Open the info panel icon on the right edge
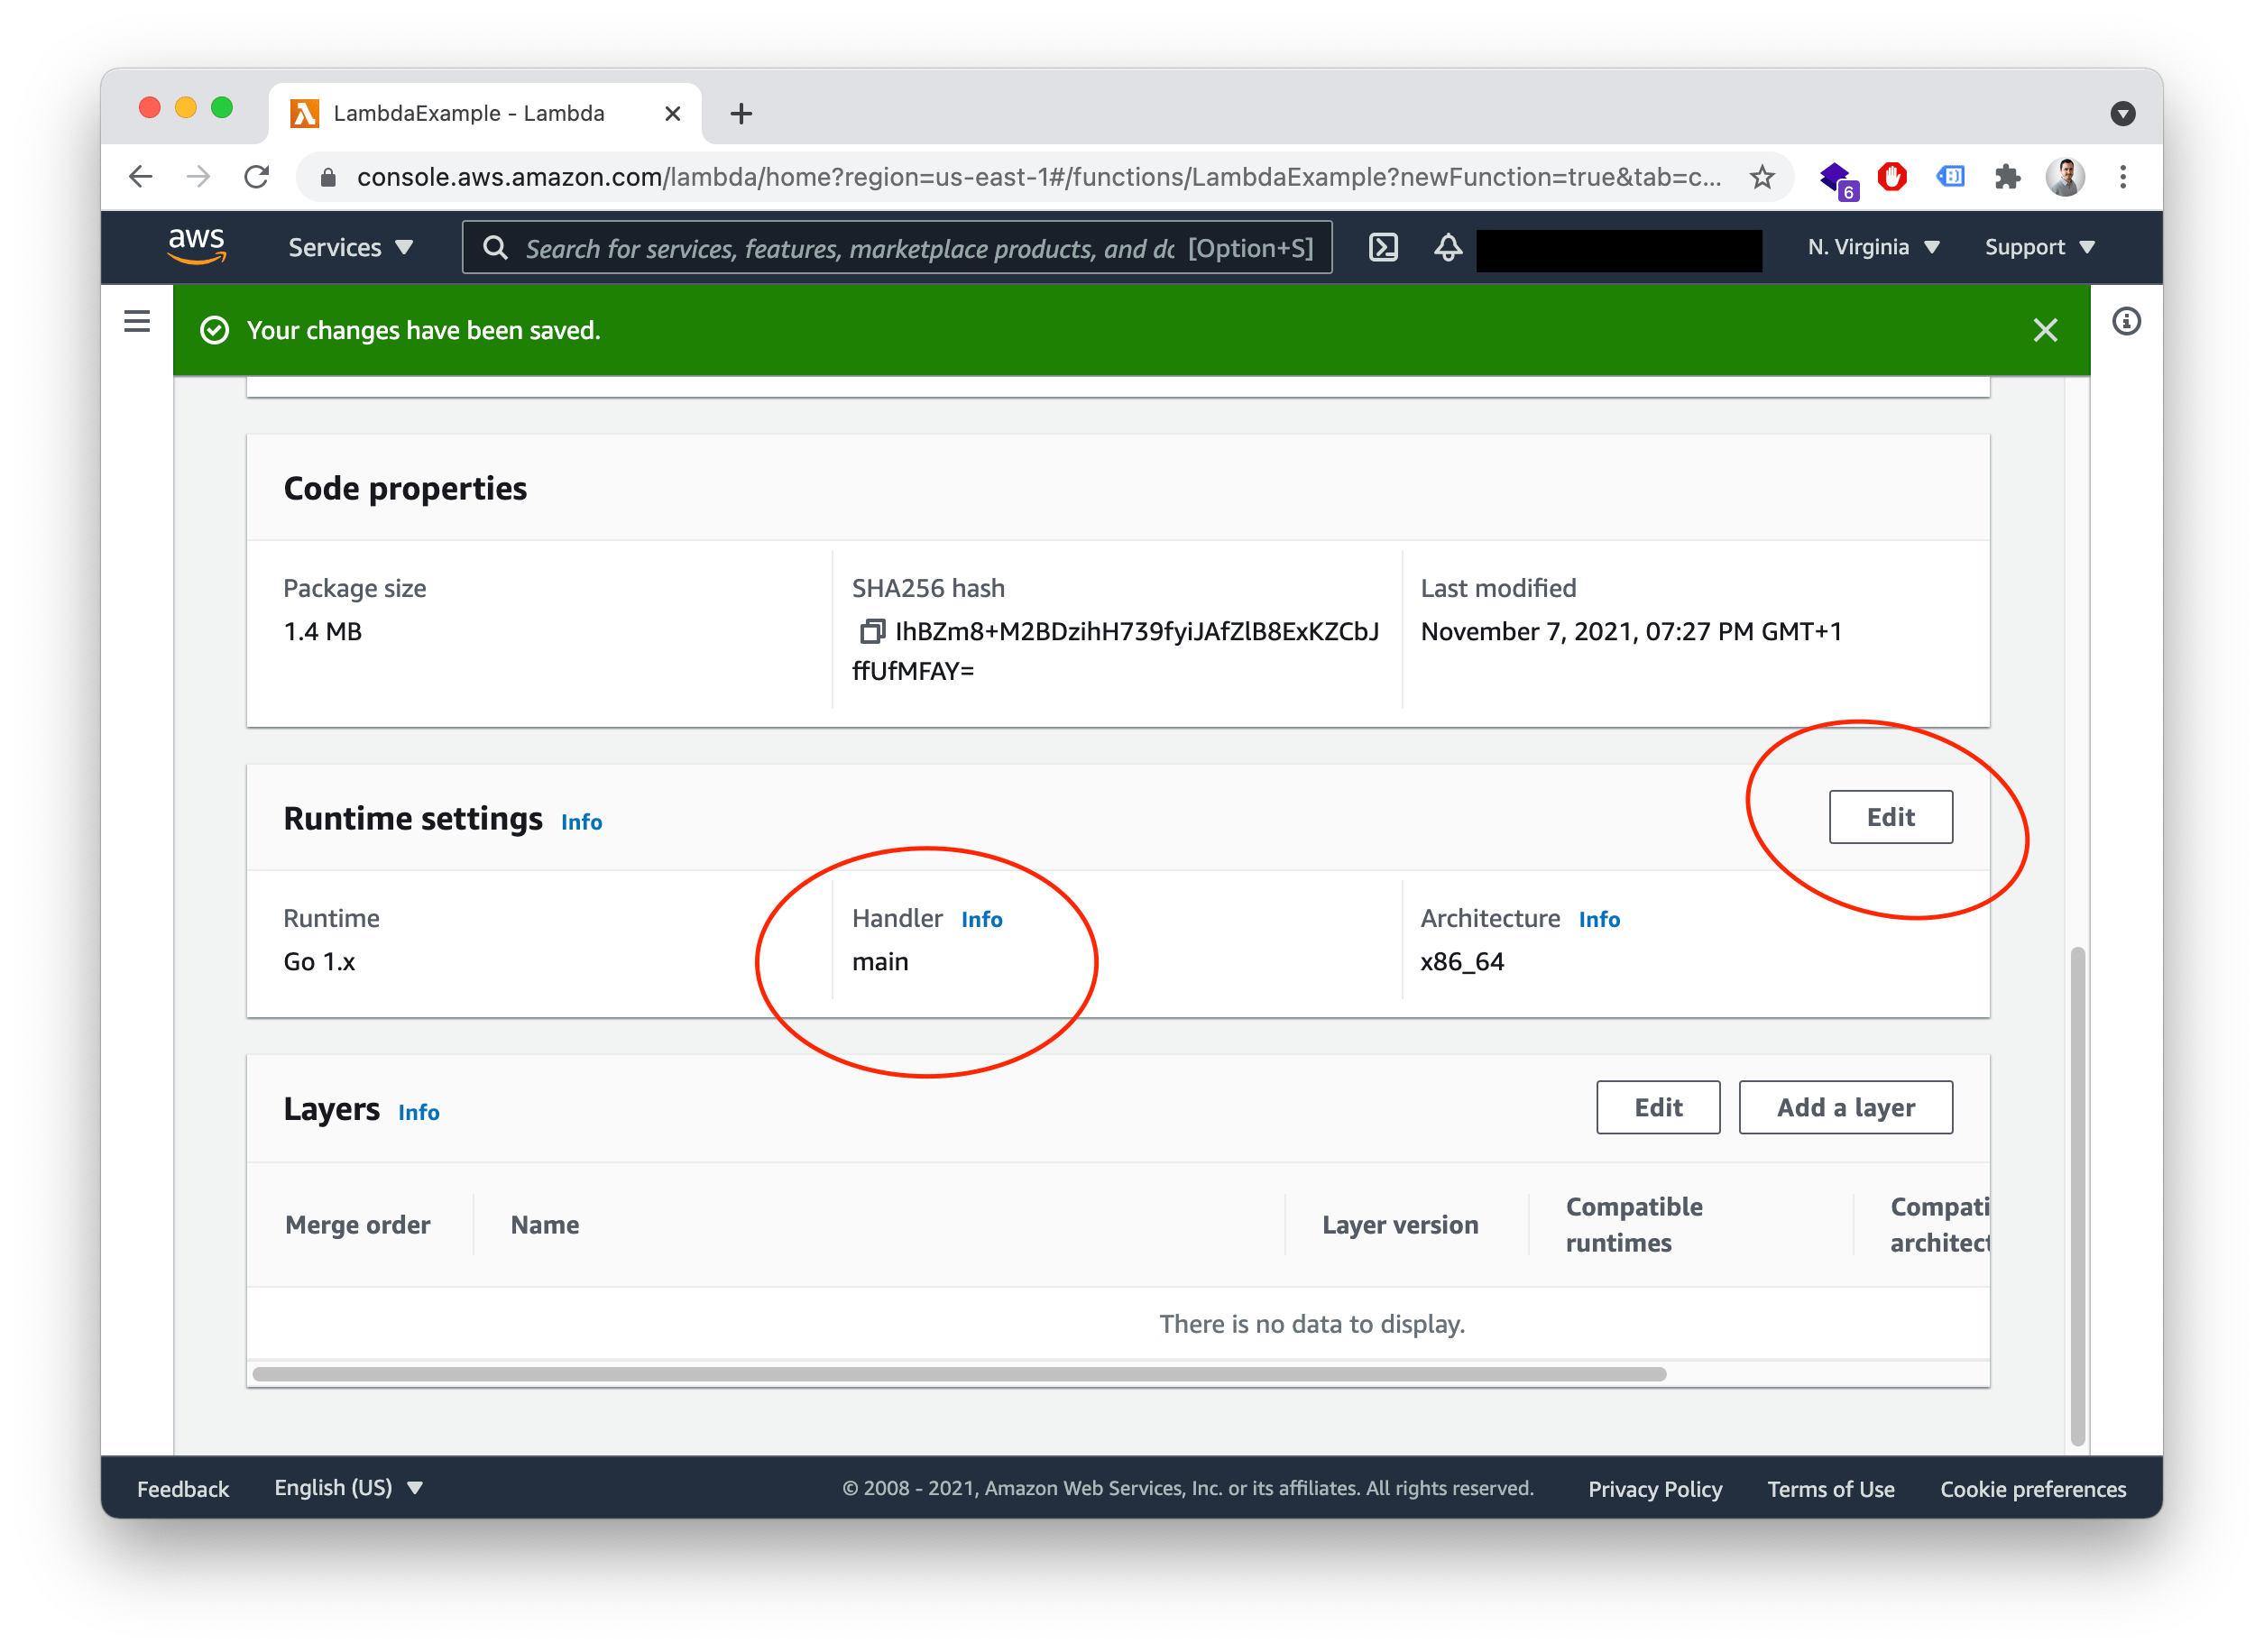The image size is (2264, 1652). (2128, 321)
